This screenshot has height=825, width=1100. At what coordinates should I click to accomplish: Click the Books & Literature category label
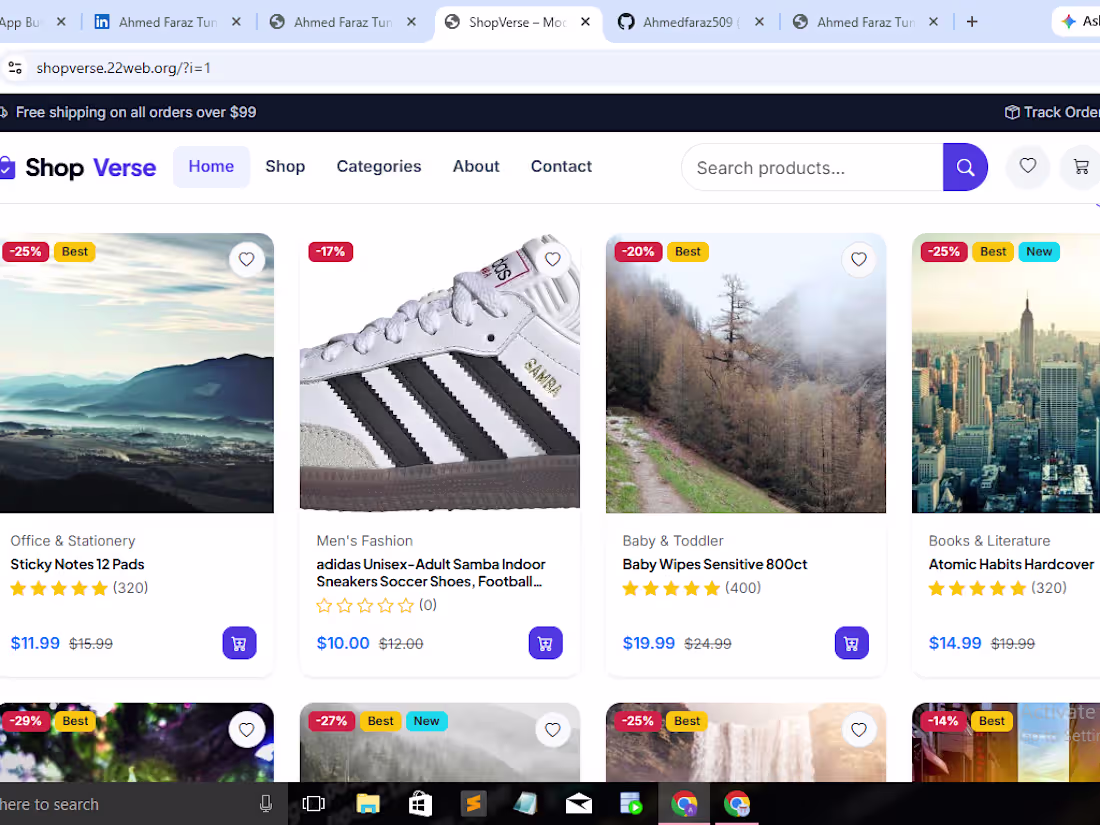tap(990, 541)
